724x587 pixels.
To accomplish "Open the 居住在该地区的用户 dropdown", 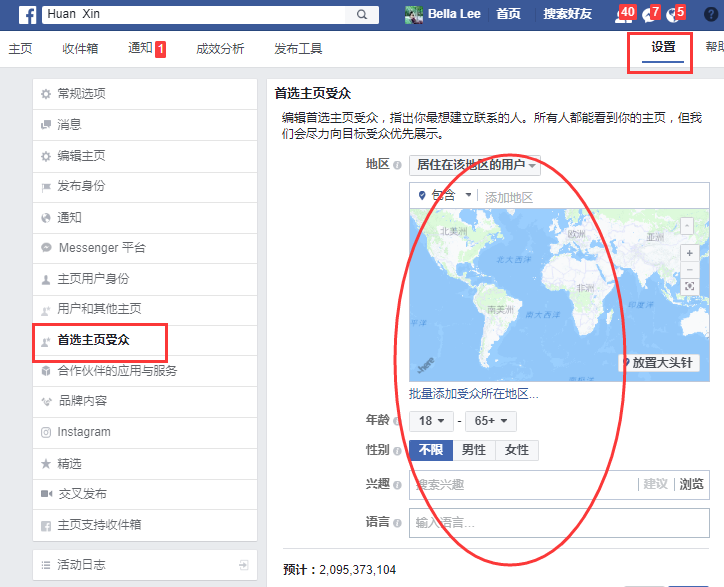I will coord(475,165).
